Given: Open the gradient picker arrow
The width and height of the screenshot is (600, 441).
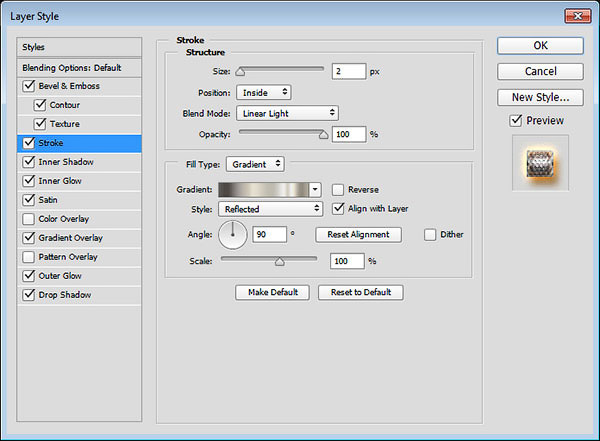Looking at the screenshot, I should coord(315,189).
